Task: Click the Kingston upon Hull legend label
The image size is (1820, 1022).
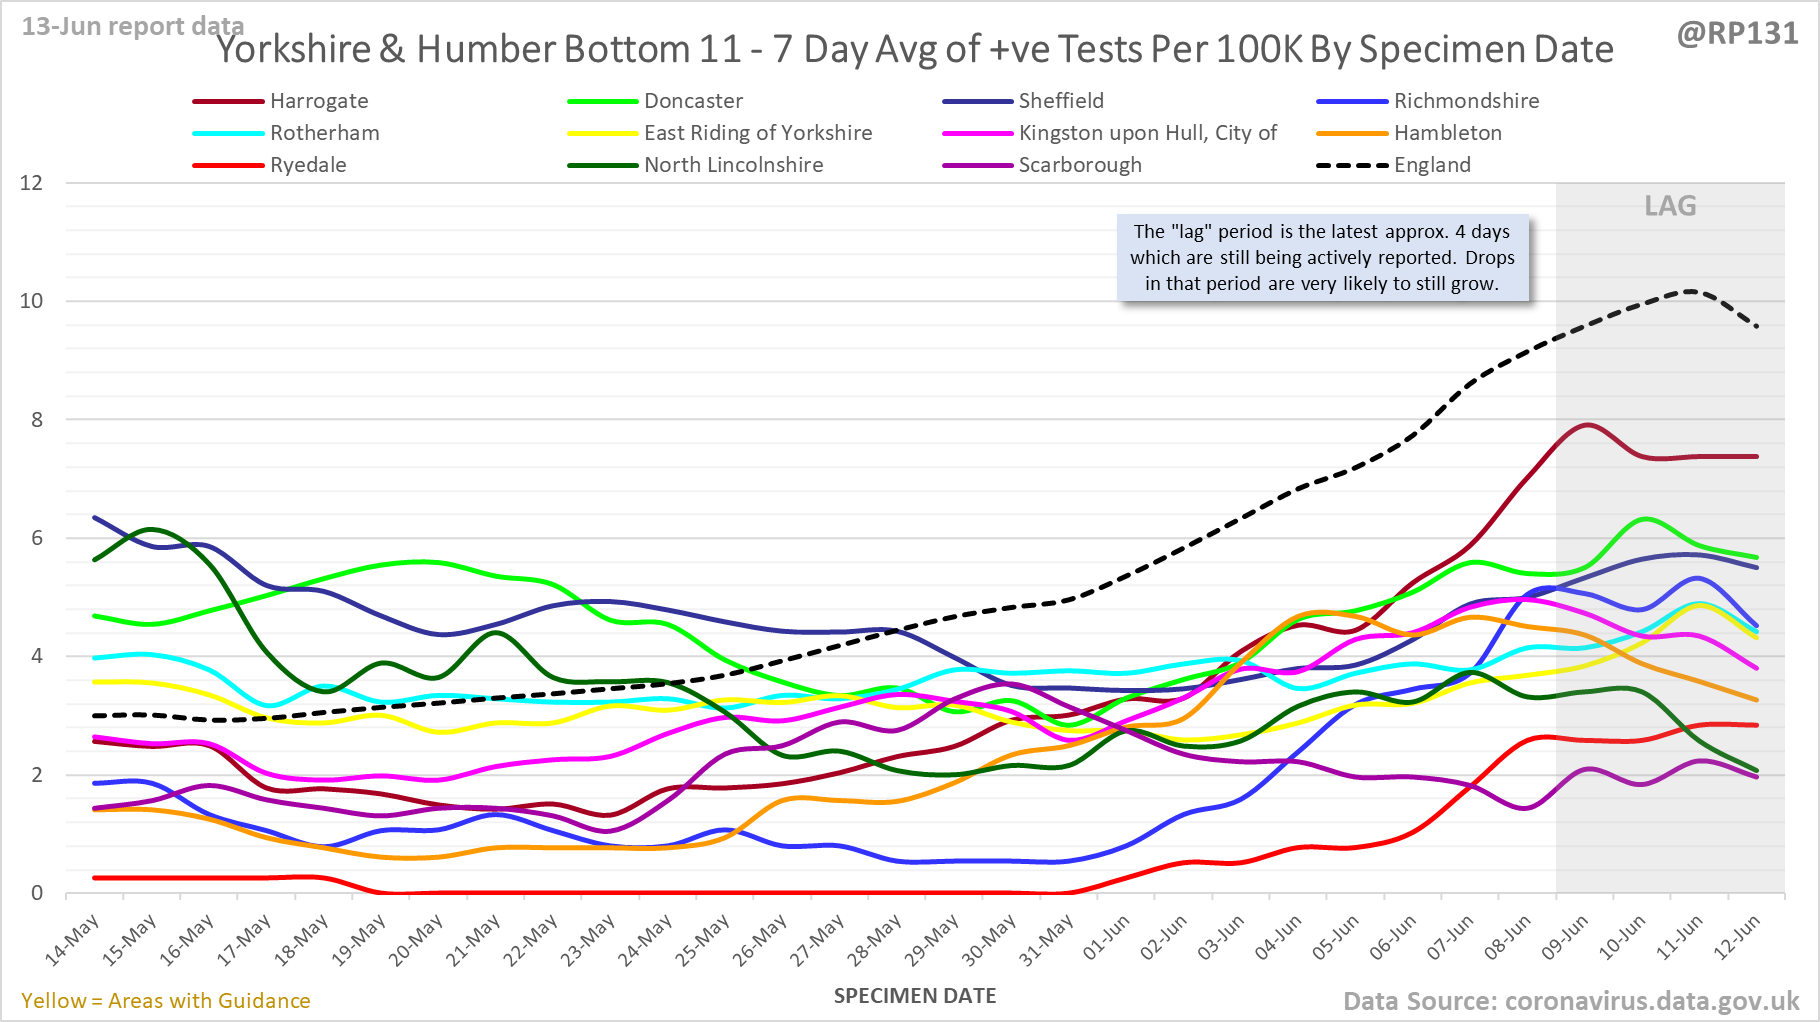Action: click(1147, 133)
